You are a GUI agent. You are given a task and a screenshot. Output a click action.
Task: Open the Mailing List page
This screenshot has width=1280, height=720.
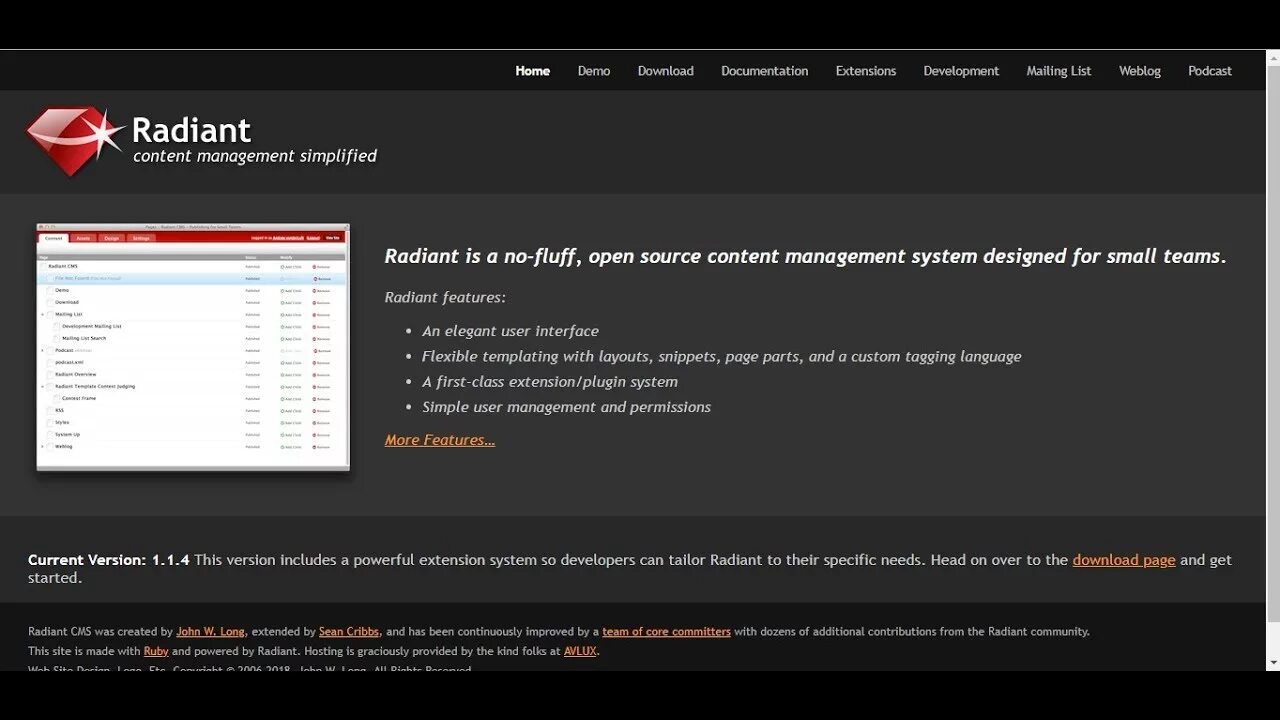1059,71
